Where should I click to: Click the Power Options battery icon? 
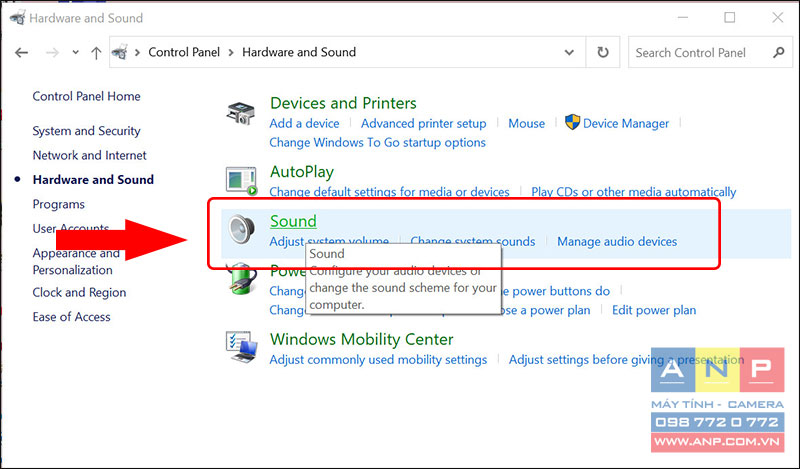point(242,278)
